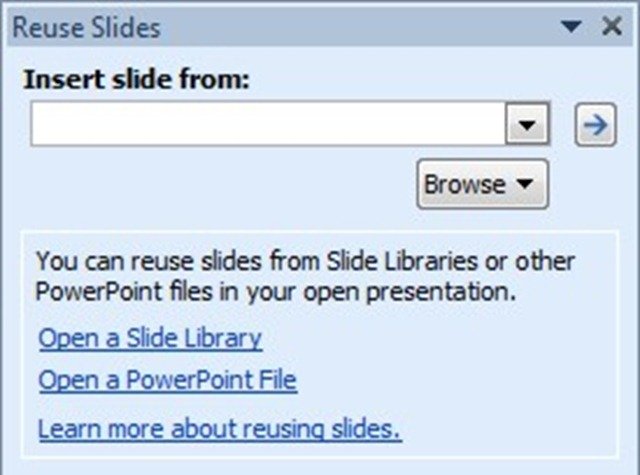Click the Open a PowerPoint File link

[x=167, y=381]
